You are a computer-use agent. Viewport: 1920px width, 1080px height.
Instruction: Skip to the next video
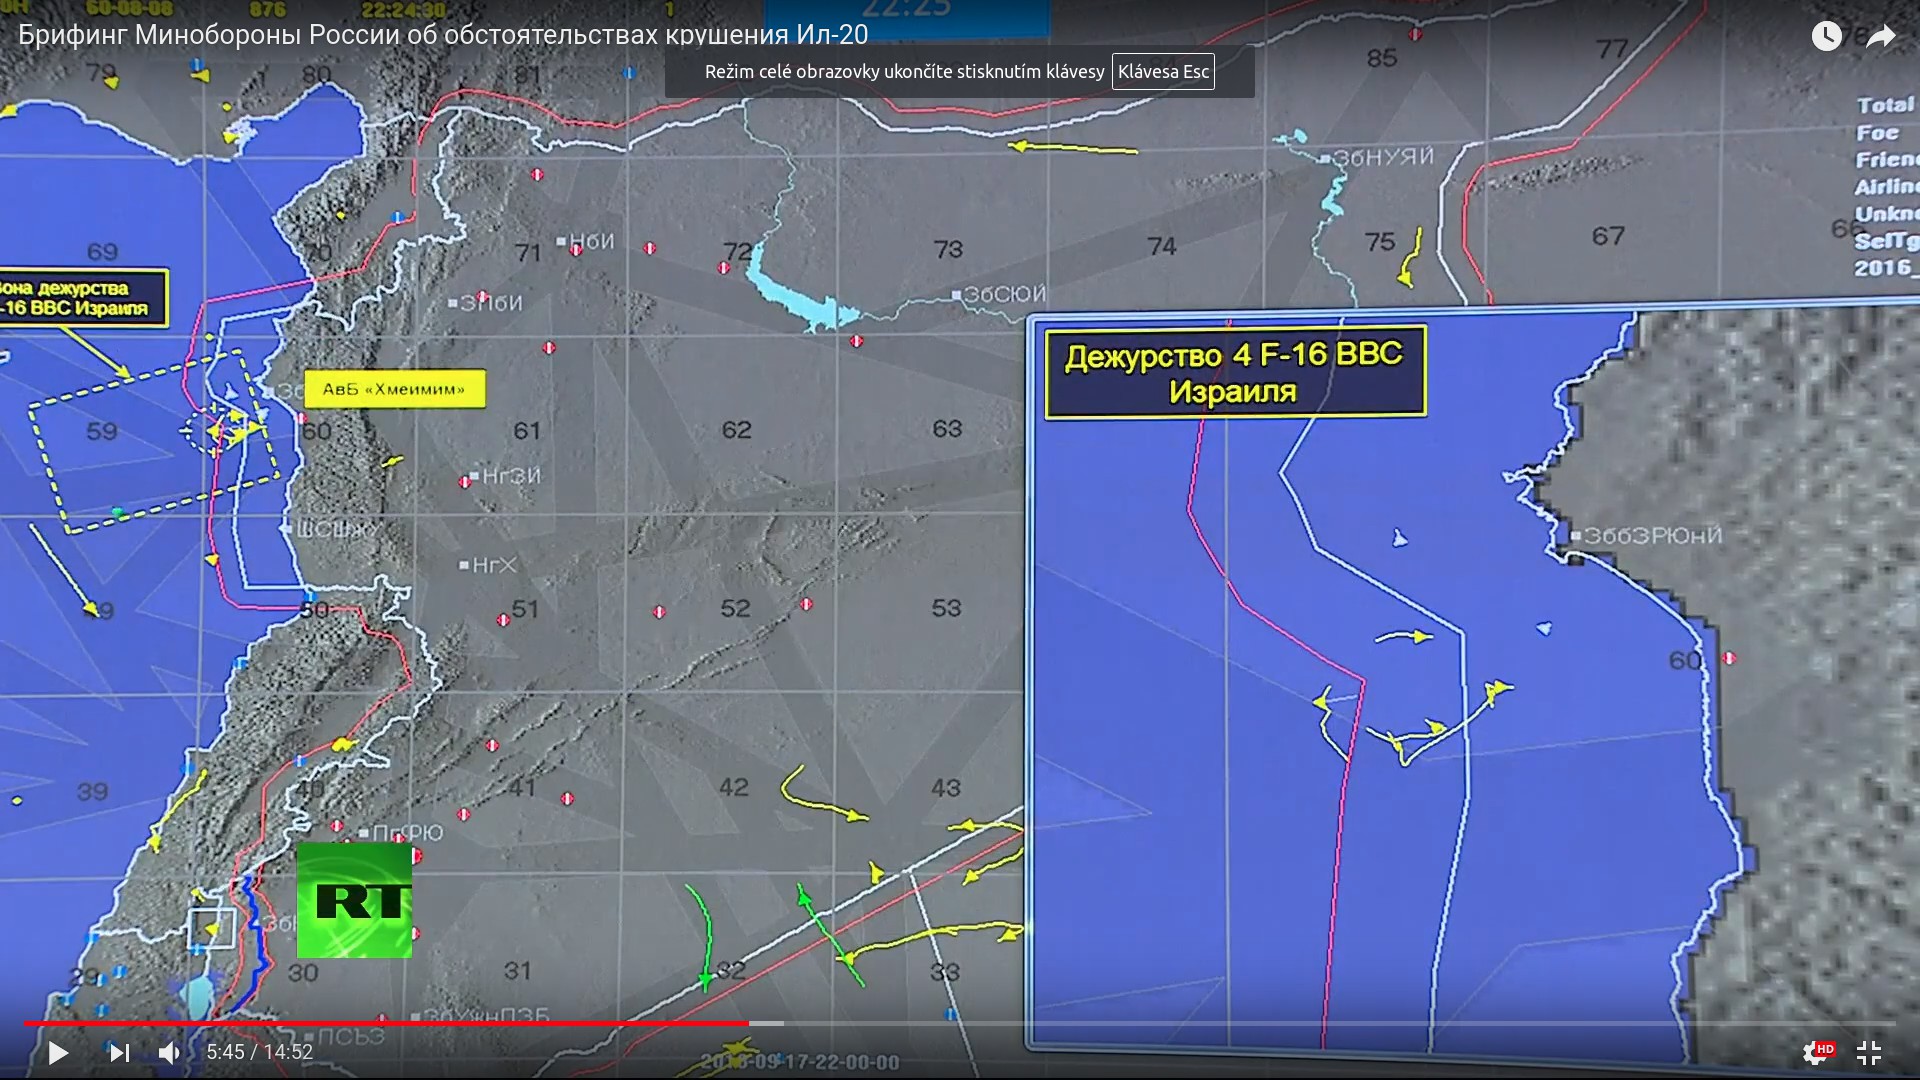click(x=119, y=1052)
